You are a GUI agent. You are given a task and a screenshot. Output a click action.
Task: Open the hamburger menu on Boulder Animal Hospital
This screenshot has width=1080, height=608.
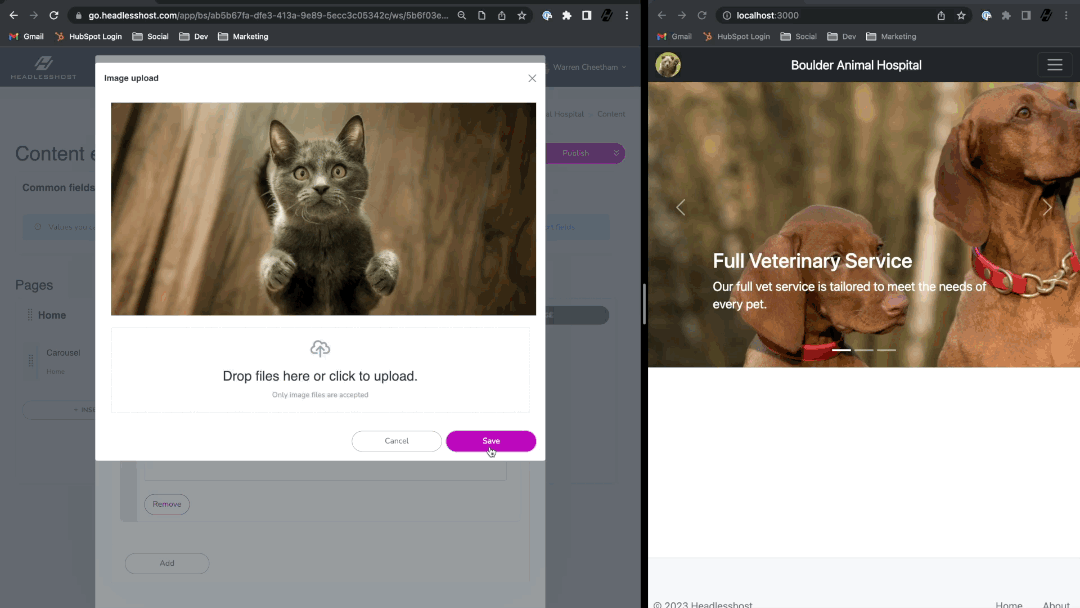pos(1054,65)
